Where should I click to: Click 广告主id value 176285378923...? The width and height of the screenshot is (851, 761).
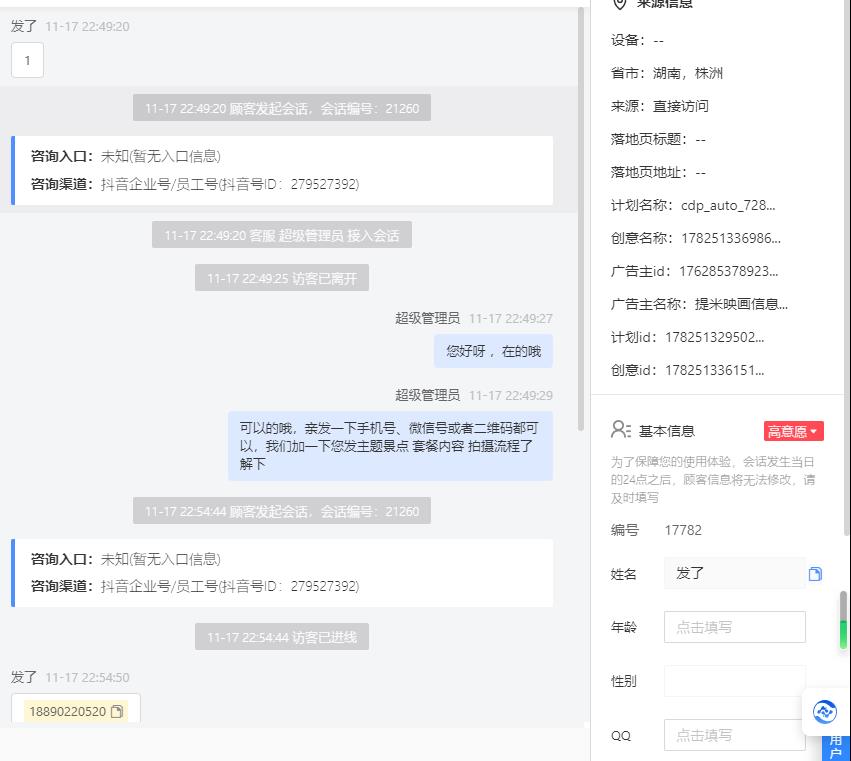point(728,271)
